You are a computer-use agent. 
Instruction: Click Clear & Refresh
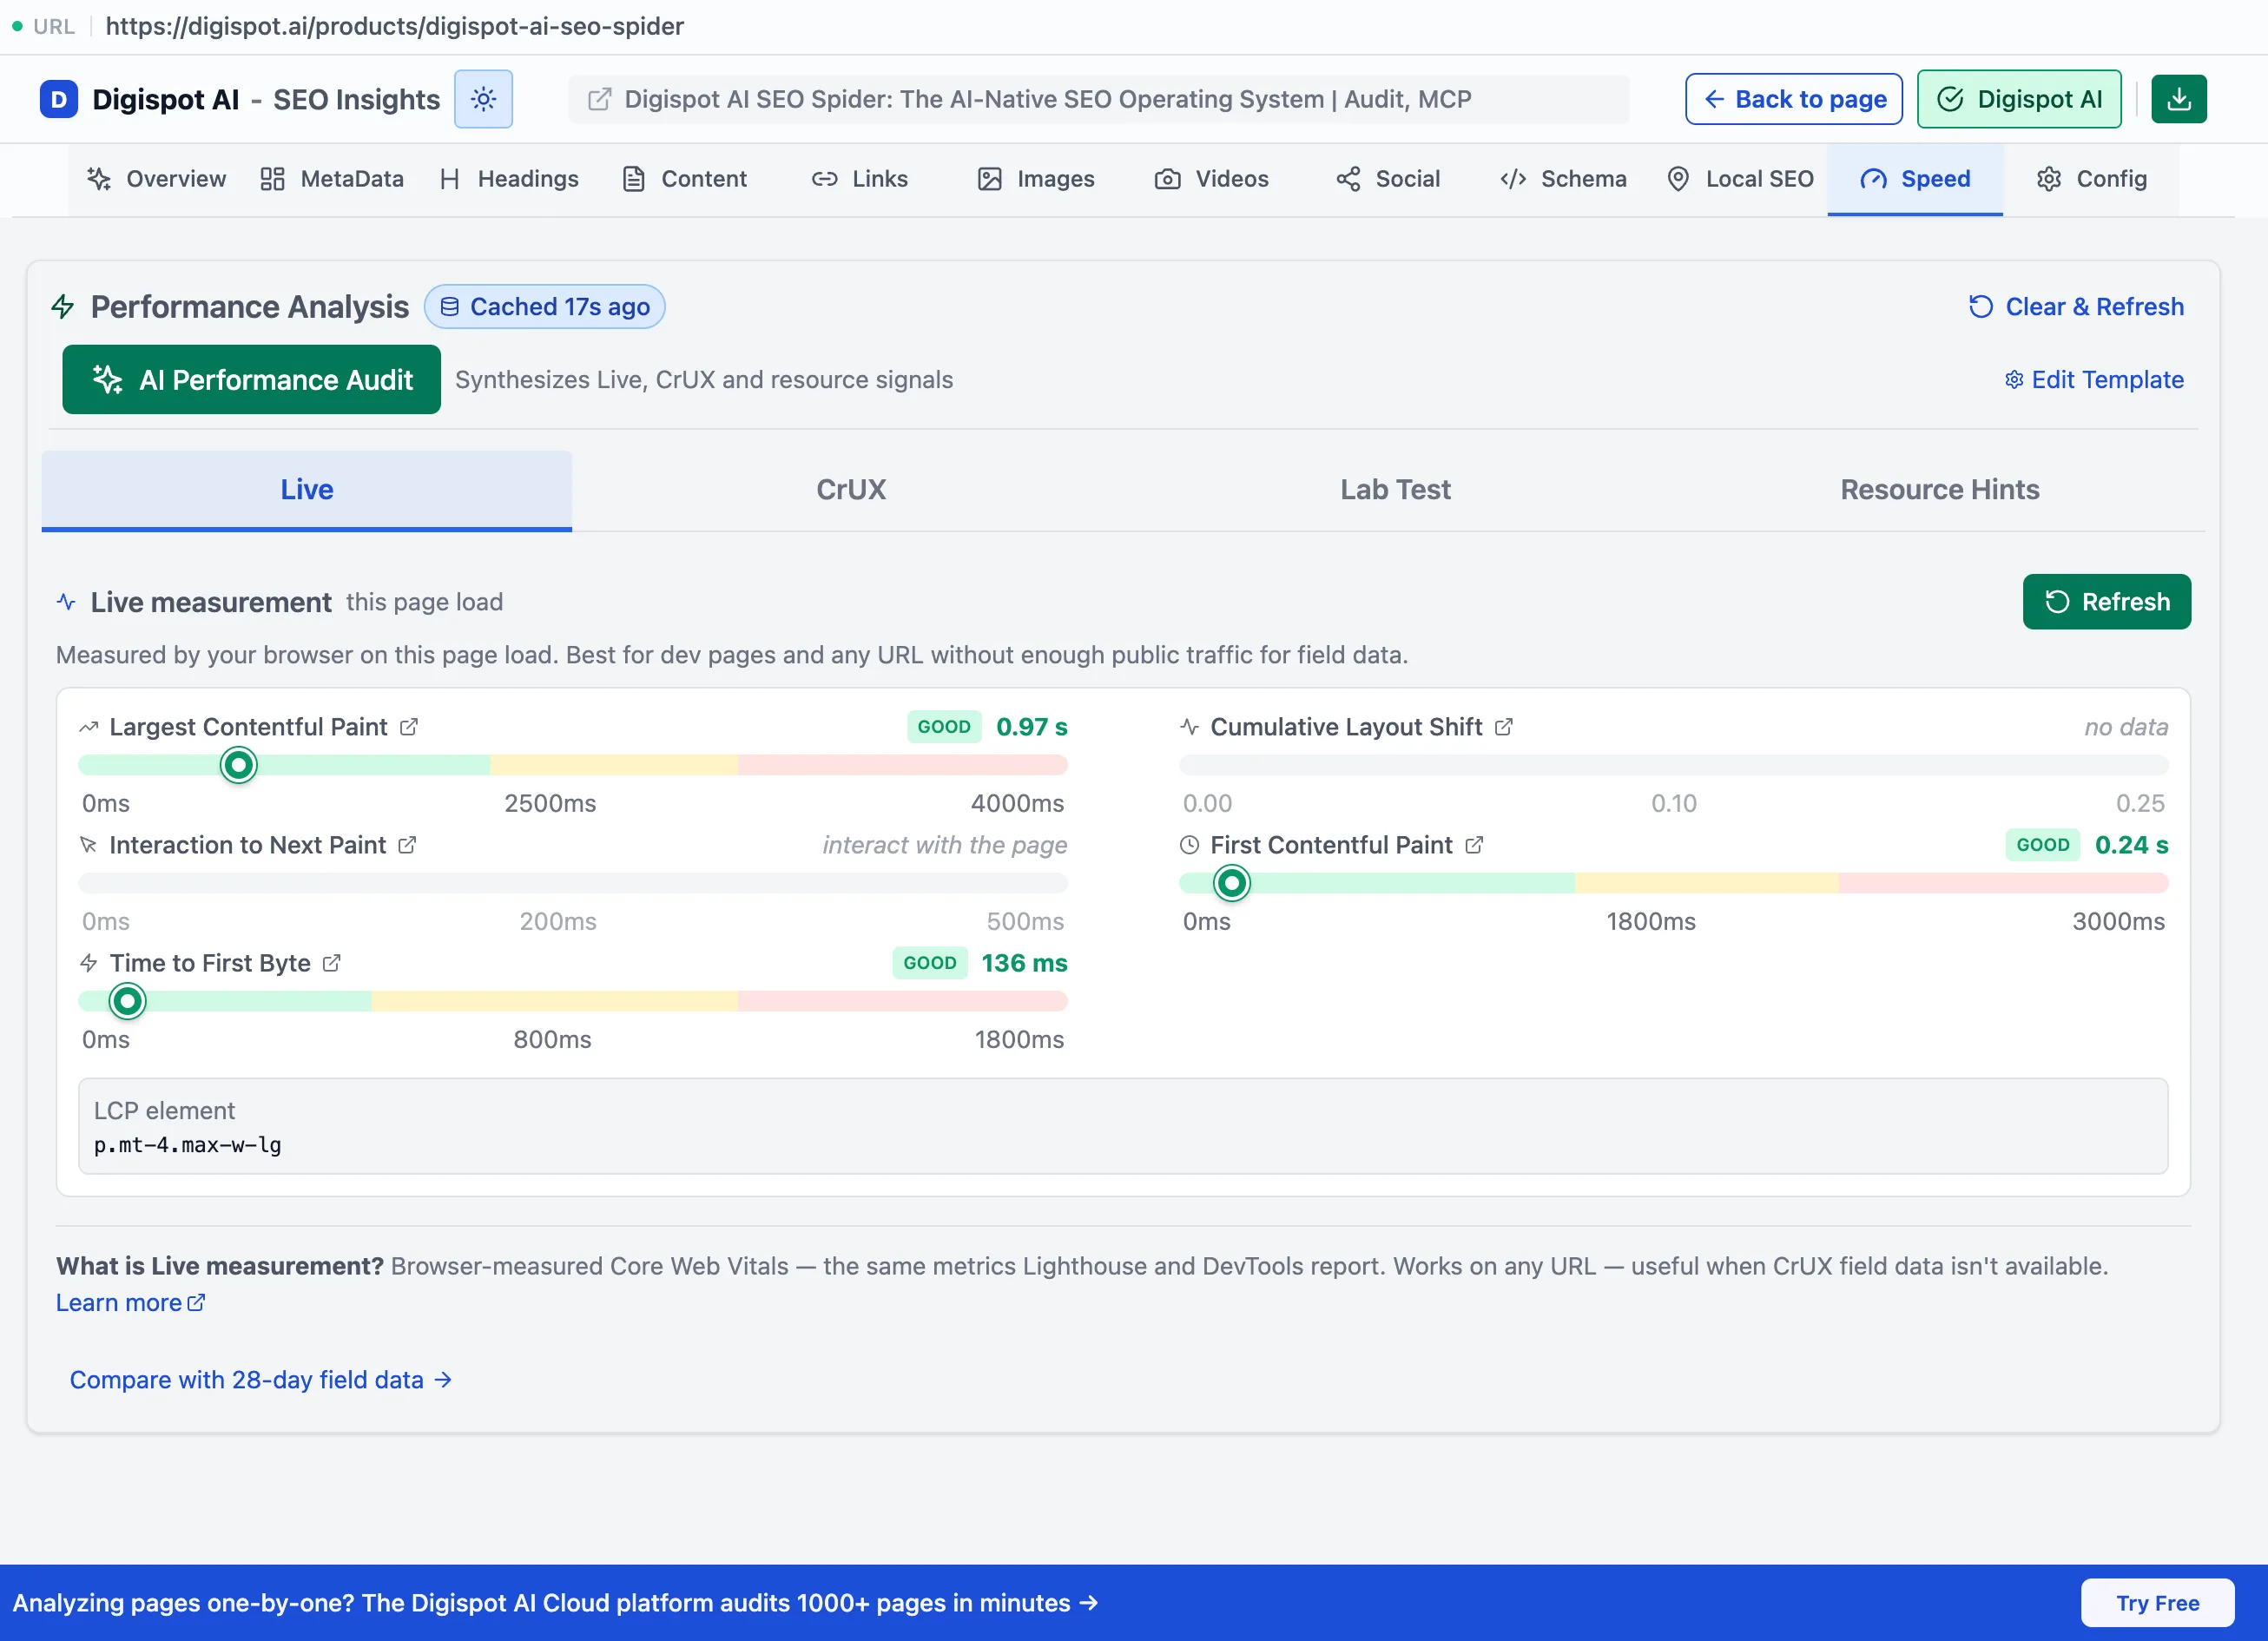tap(2076, 307)
